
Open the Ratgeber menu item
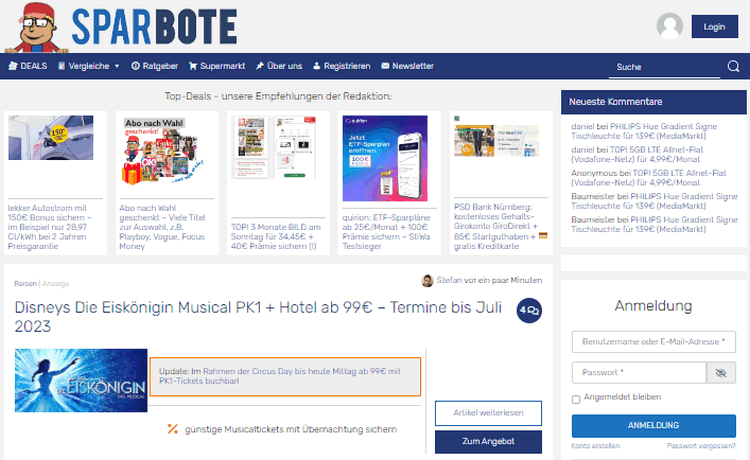(155, 66)
